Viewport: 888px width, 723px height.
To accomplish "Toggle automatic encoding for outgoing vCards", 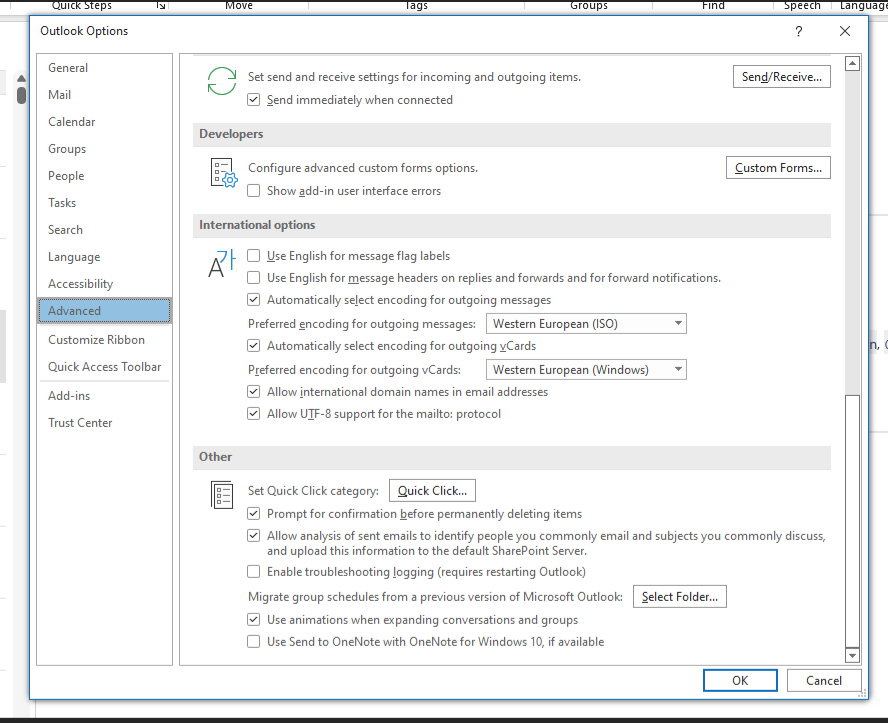I will pos(254,345).
